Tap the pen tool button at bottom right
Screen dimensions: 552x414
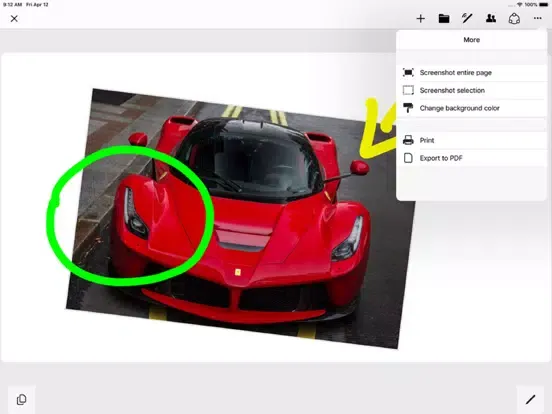point(530,400)
